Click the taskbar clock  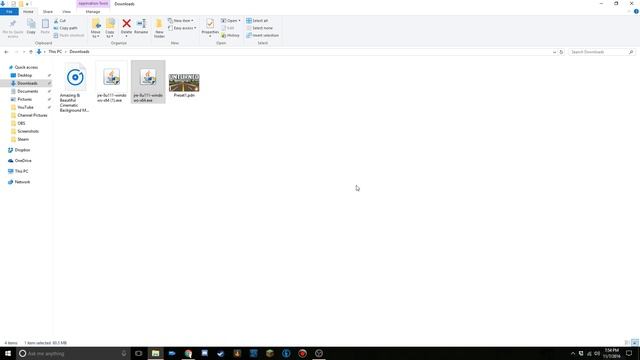(x=611, y=353)
